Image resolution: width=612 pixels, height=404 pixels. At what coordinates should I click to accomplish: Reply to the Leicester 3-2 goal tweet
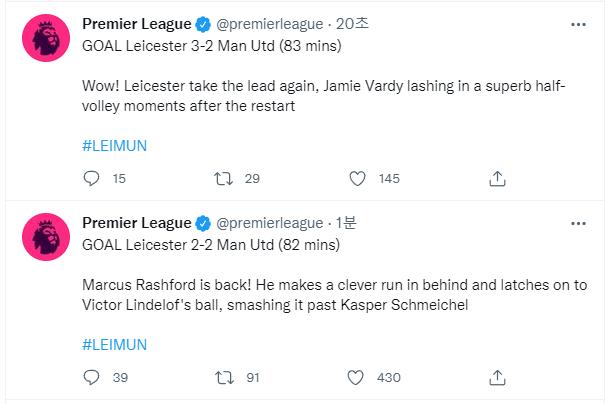(x=91, y=179)
